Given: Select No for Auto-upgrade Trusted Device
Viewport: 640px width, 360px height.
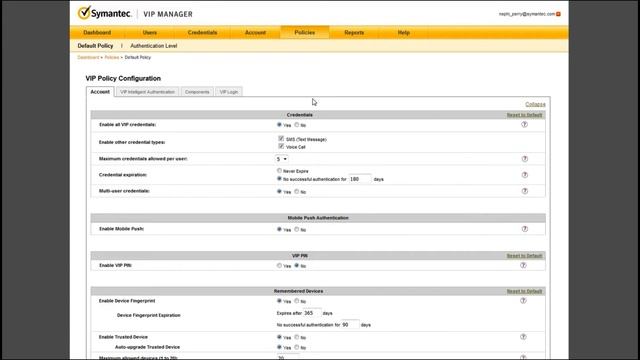Looking at the screenshot, I should click(x=297, y=347).
